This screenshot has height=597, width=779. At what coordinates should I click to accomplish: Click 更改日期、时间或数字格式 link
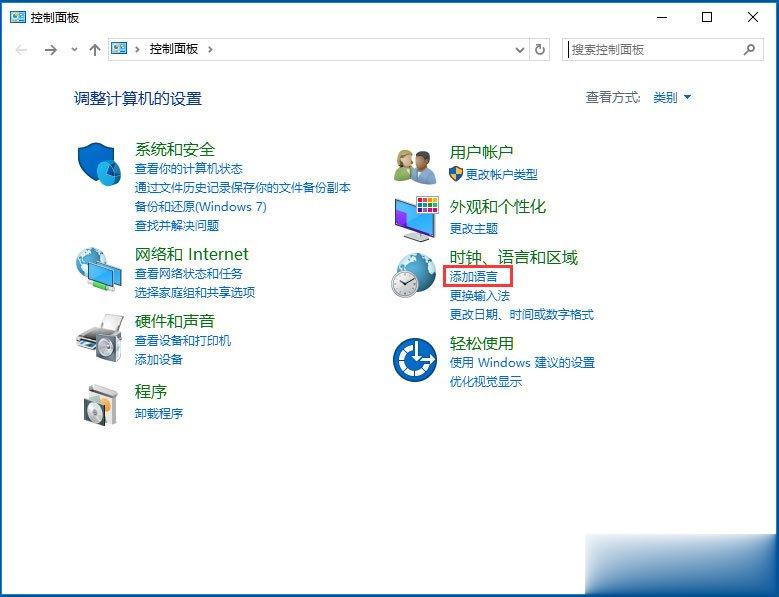(x=522, y=314)
